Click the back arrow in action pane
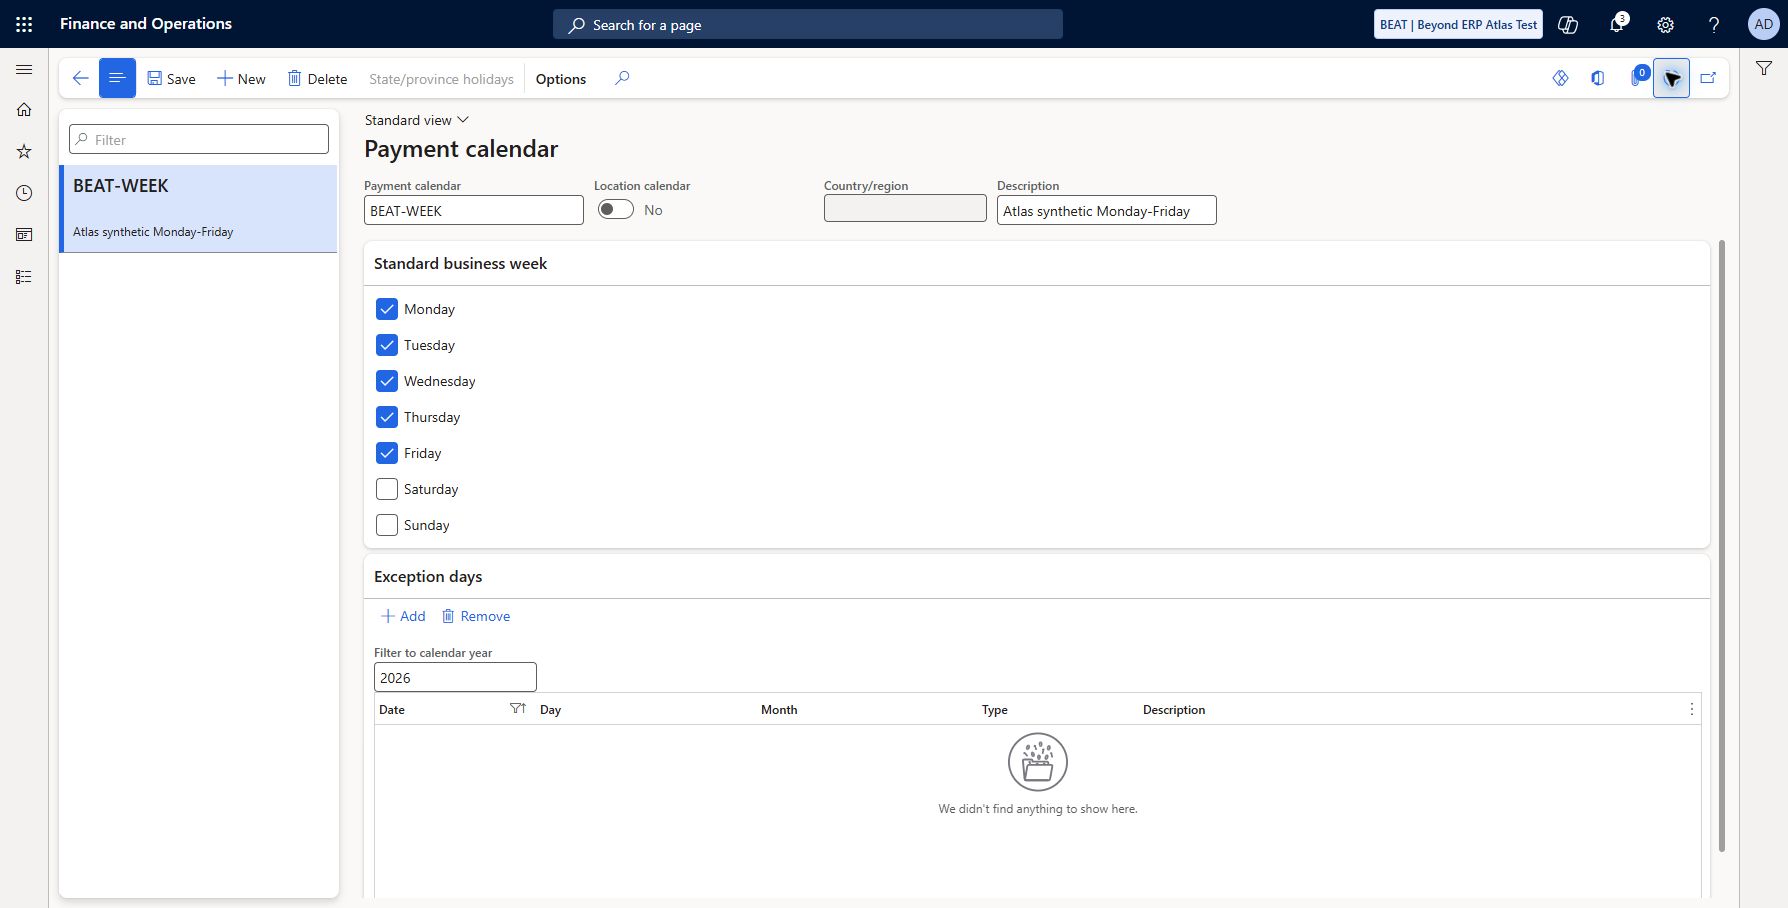Viewport: 1788px width, 908px height. coord(80,78)
